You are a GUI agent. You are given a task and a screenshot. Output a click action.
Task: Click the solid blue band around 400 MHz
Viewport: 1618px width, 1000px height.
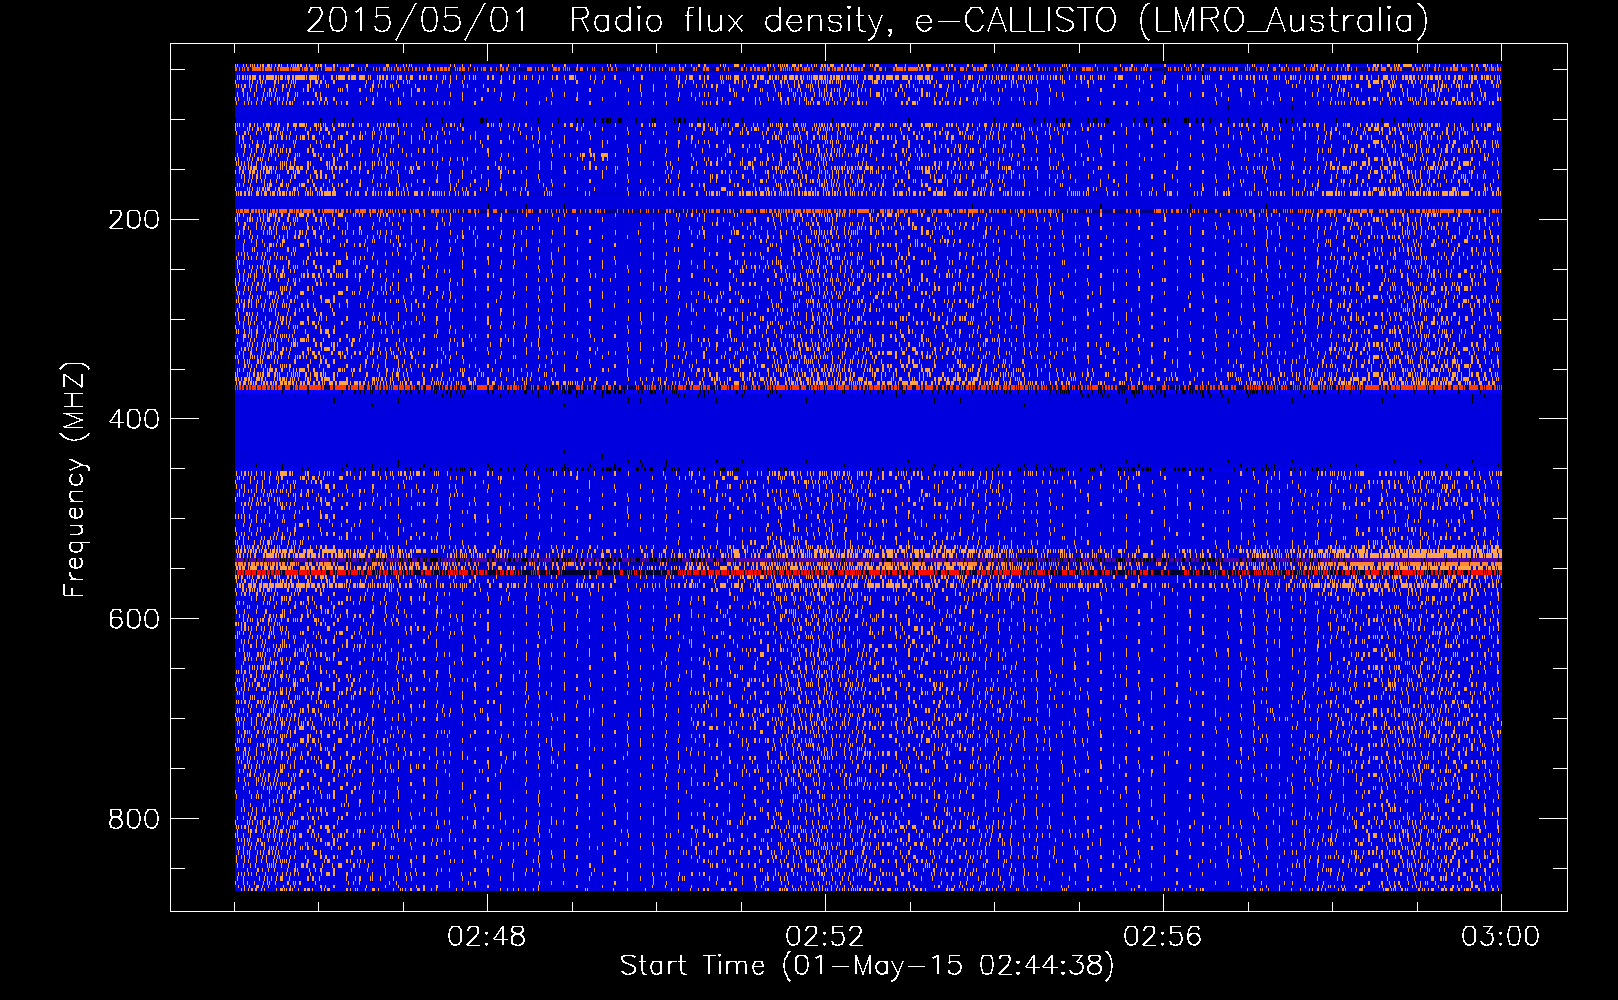pos(868,430)
